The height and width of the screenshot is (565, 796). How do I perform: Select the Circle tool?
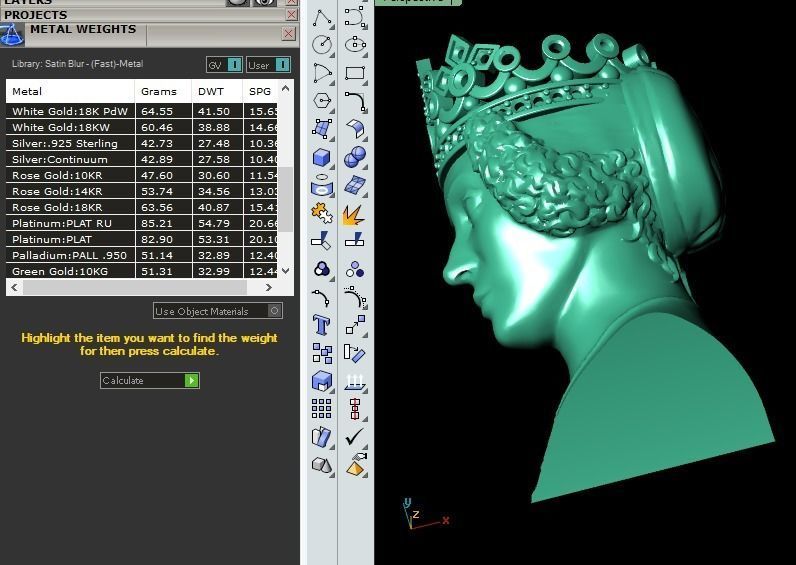pyautogui.click(x=322, y=45)
